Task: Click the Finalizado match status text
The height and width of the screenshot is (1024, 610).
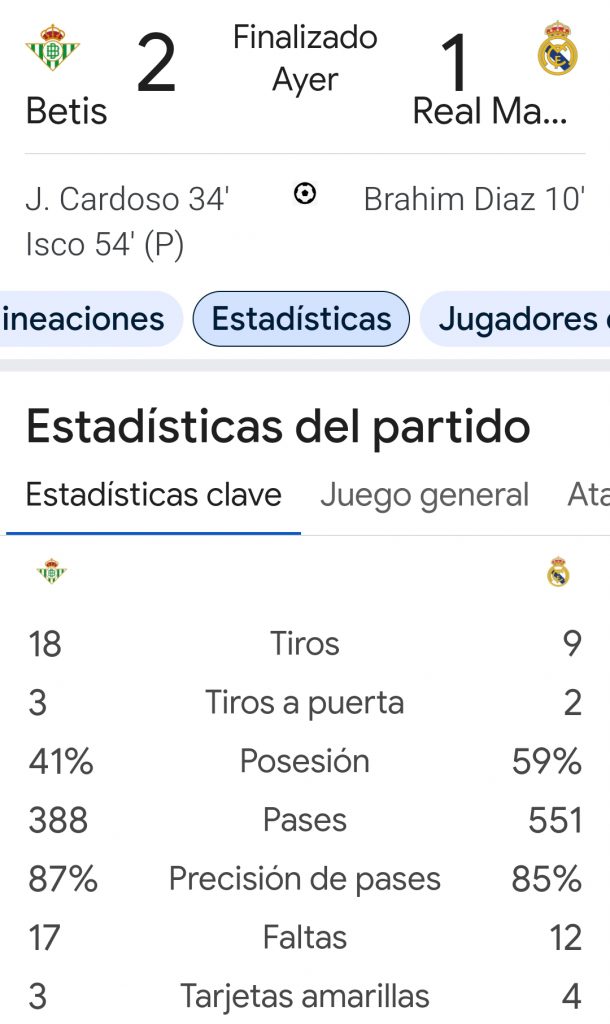Action: (x=305, y=38)
